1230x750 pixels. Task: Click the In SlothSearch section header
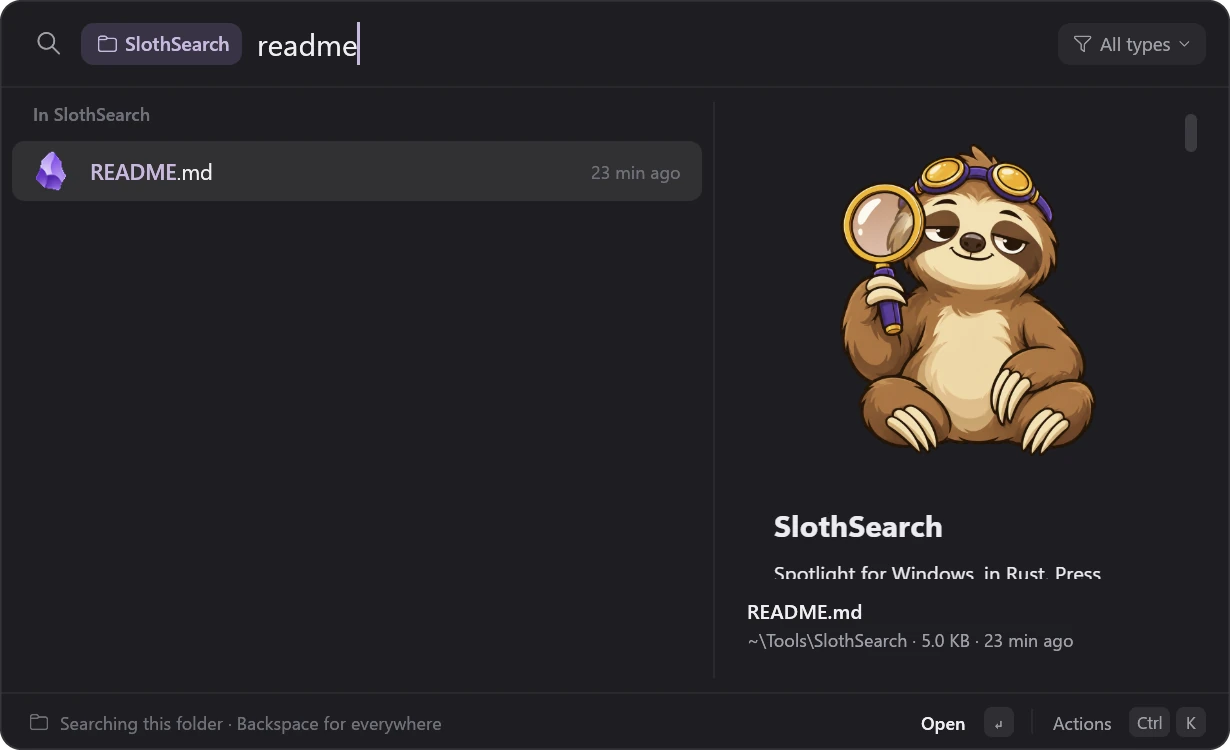pos(91,114)
